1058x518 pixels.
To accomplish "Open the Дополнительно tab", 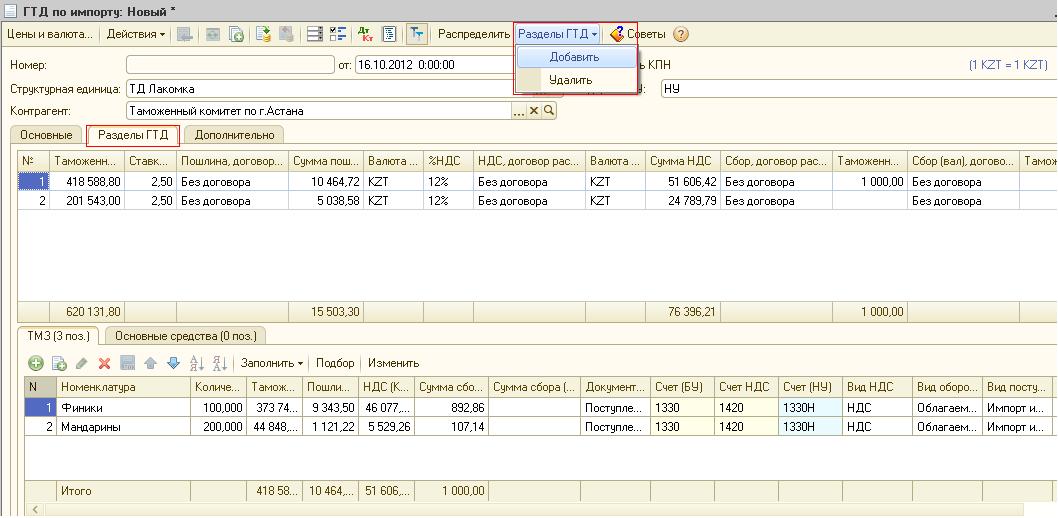I will click(x=235, y=135).
